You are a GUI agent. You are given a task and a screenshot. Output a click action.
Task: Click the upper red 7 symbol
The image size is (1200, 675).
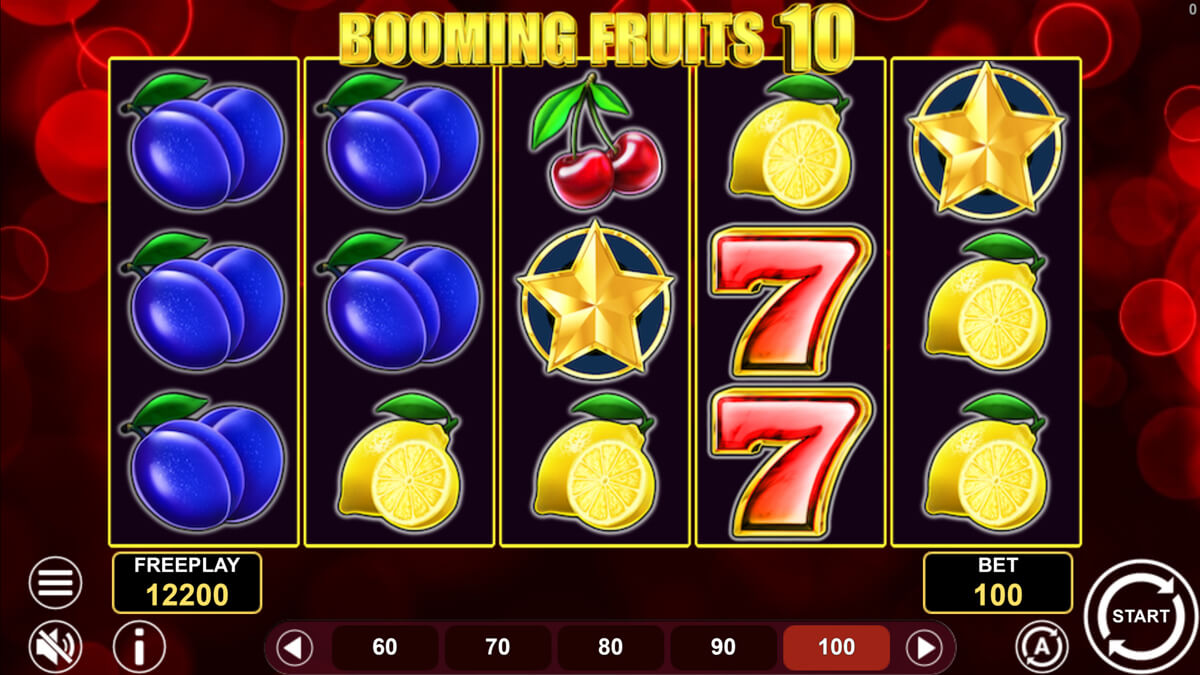790,300
